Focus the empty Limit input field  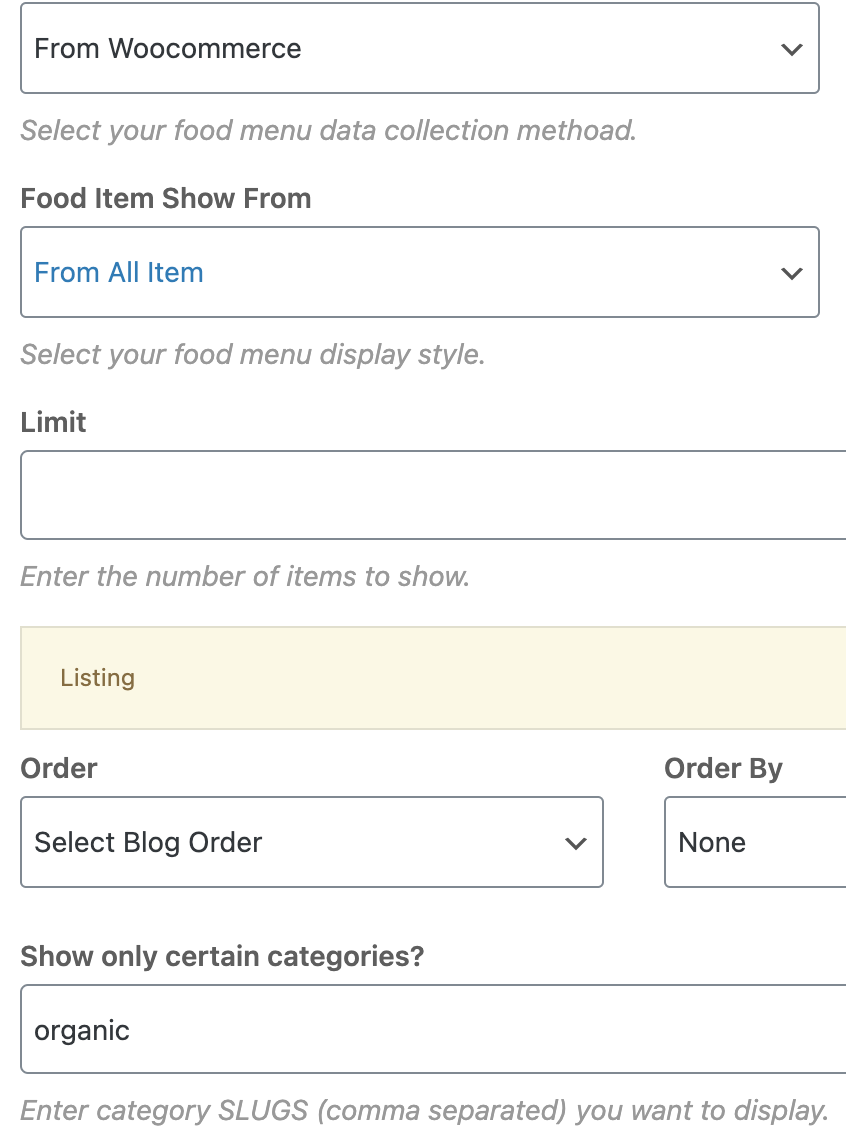pos(433,495)
